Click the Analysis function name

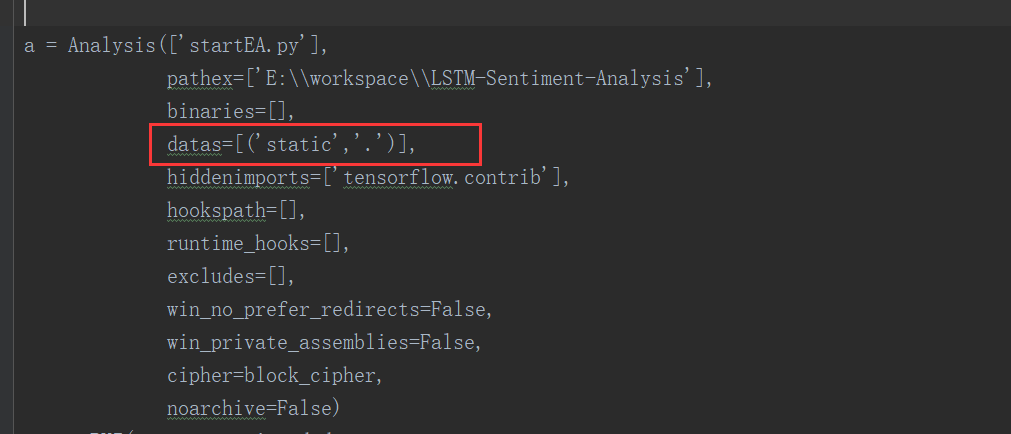[x=112, y=45]
